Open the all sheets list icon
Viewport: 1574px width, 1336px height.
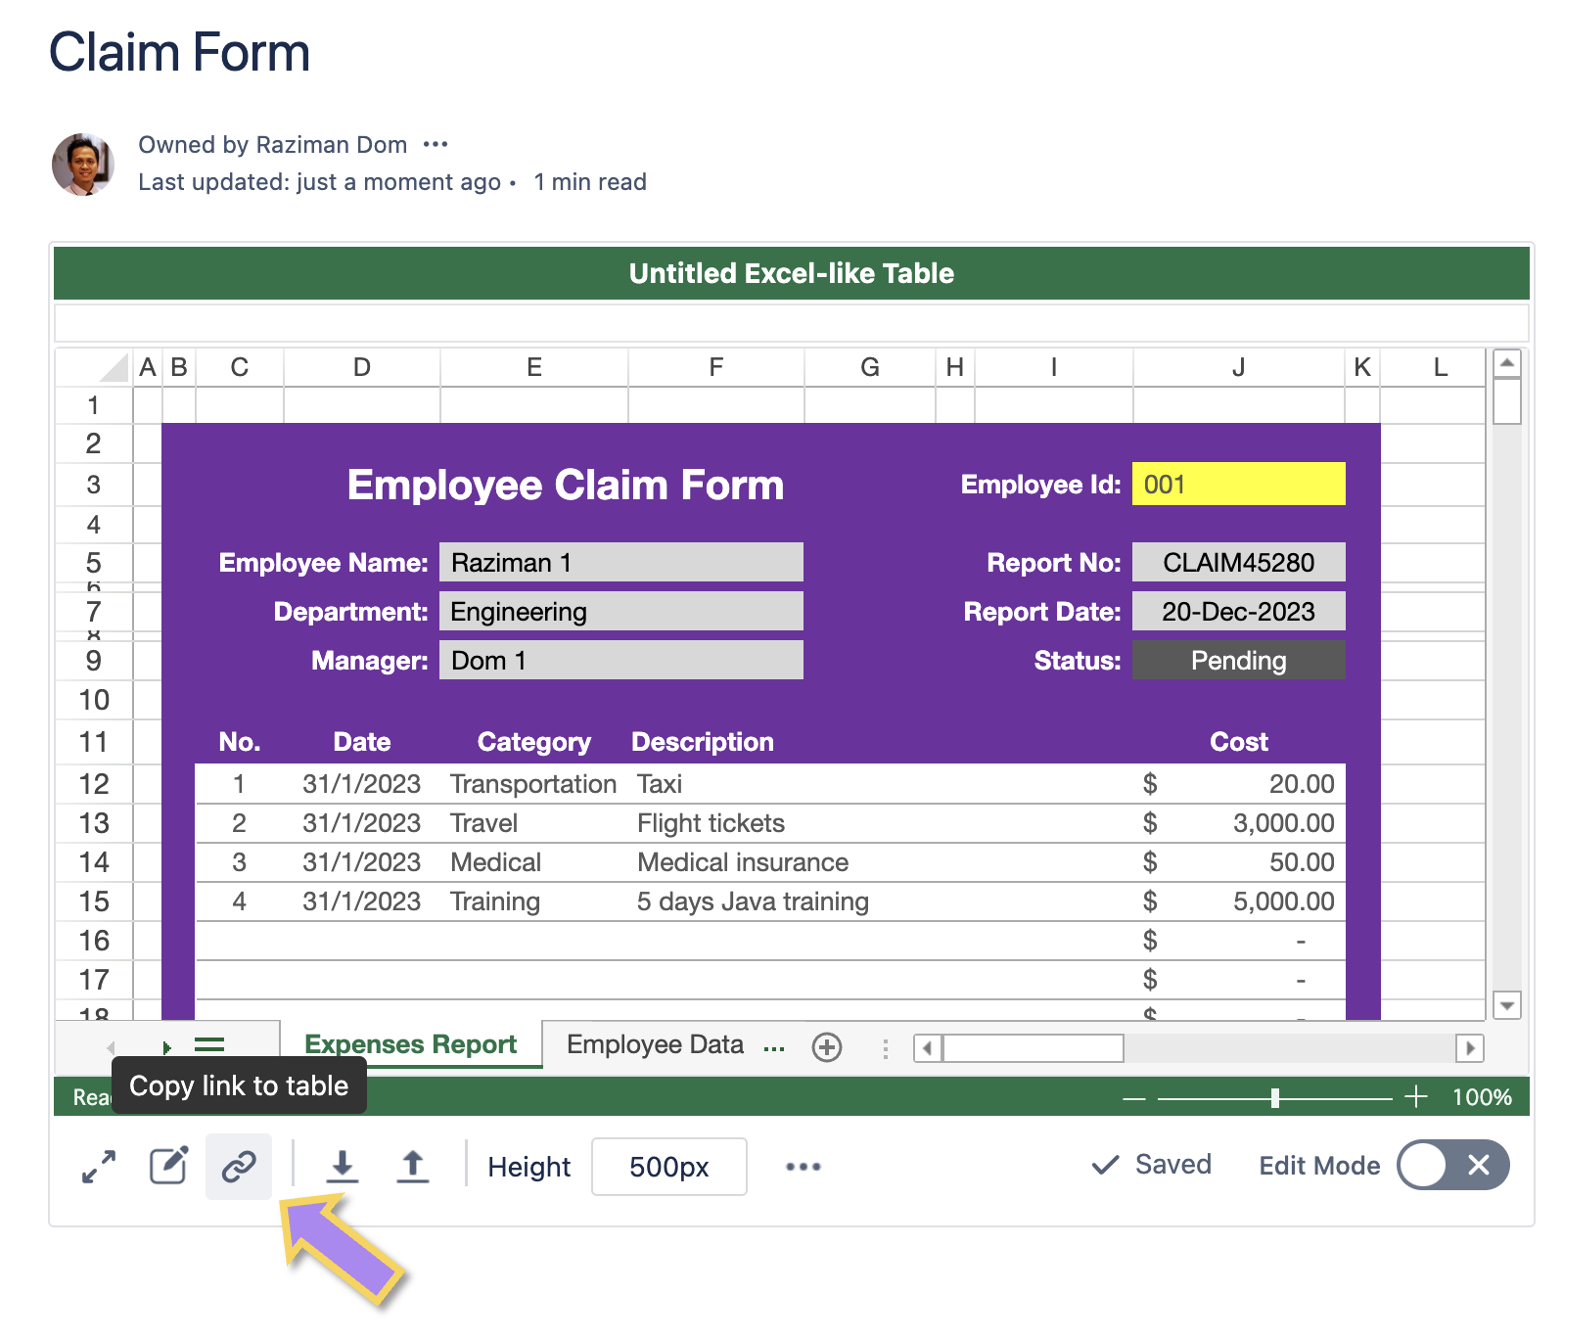209,1045
